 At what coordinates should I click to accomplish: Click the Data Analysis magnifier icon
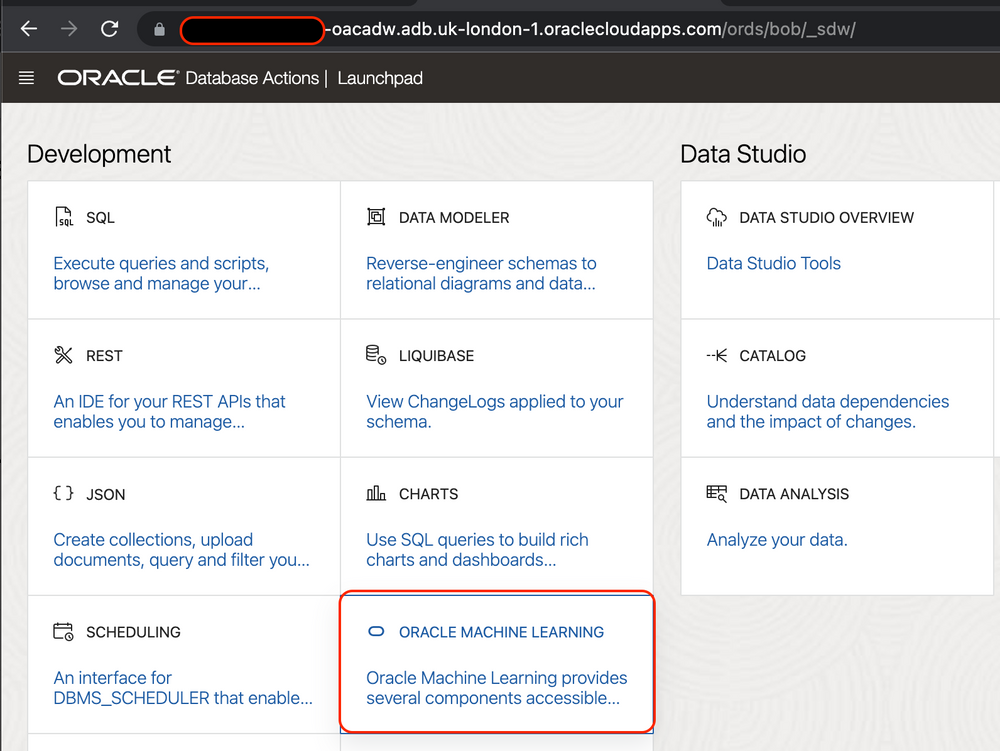coord(717,492)
